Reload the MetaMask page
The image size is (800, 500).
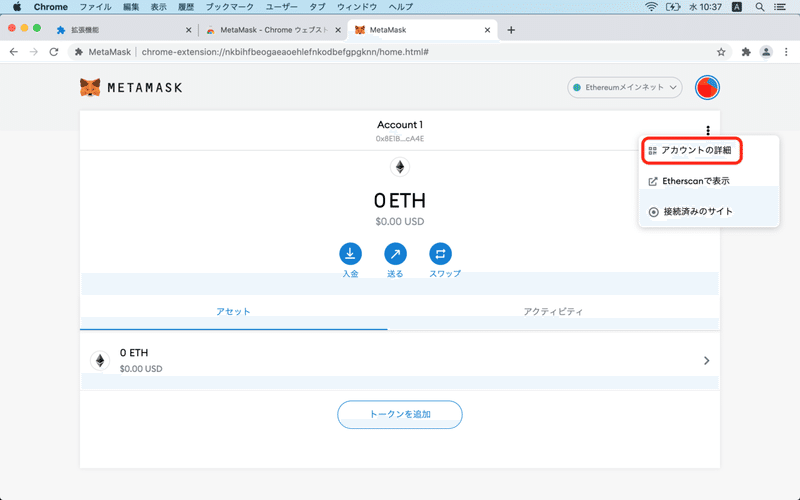pyautogui.click(x=54, y=52)
